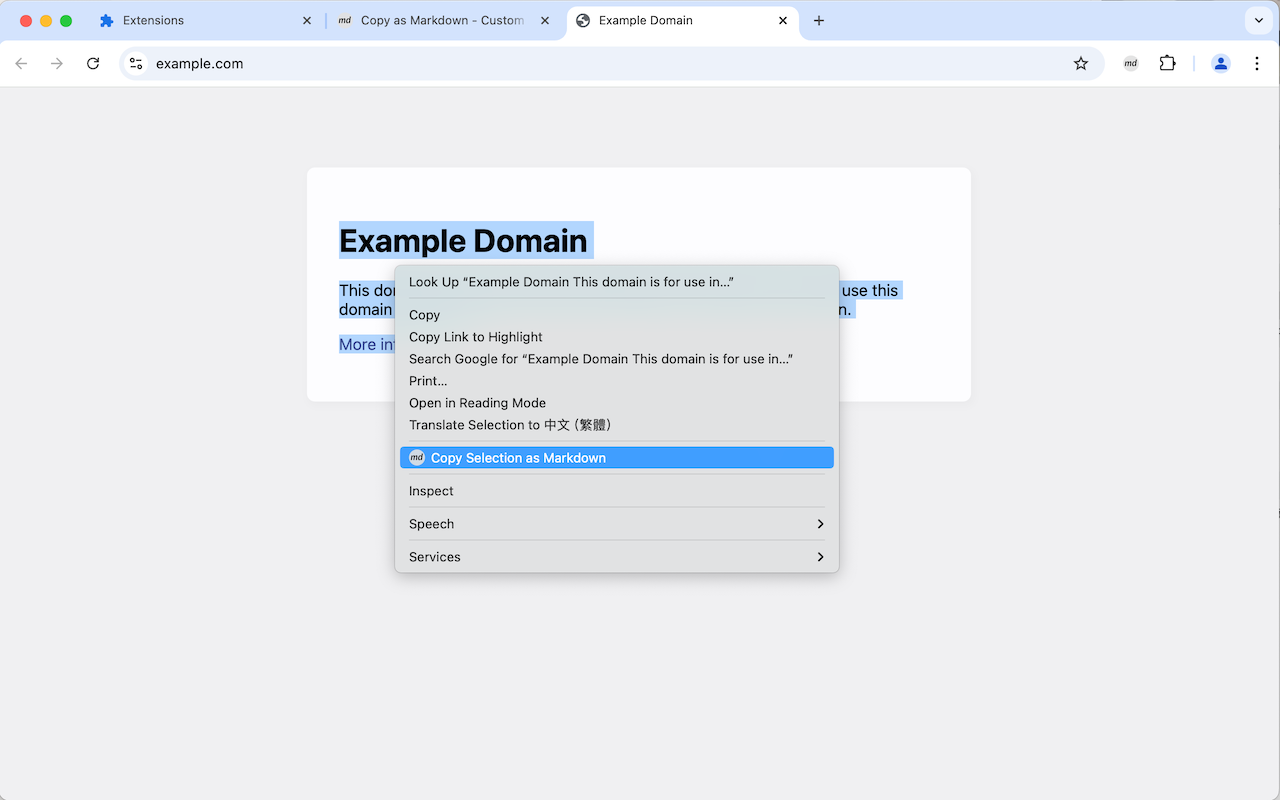This screenshot has height=800, width=1280.
Task: Open the More information link
Action: [366, 343]
